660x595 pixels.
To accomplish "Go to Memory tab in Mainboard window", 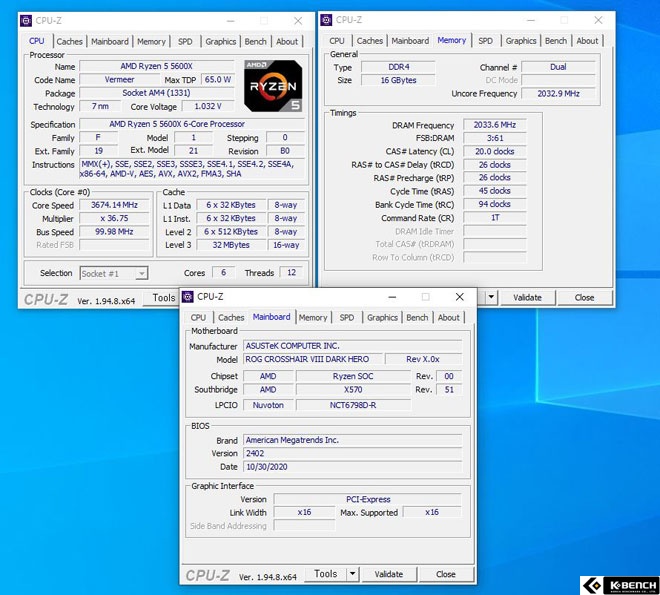I will [313, 318].
